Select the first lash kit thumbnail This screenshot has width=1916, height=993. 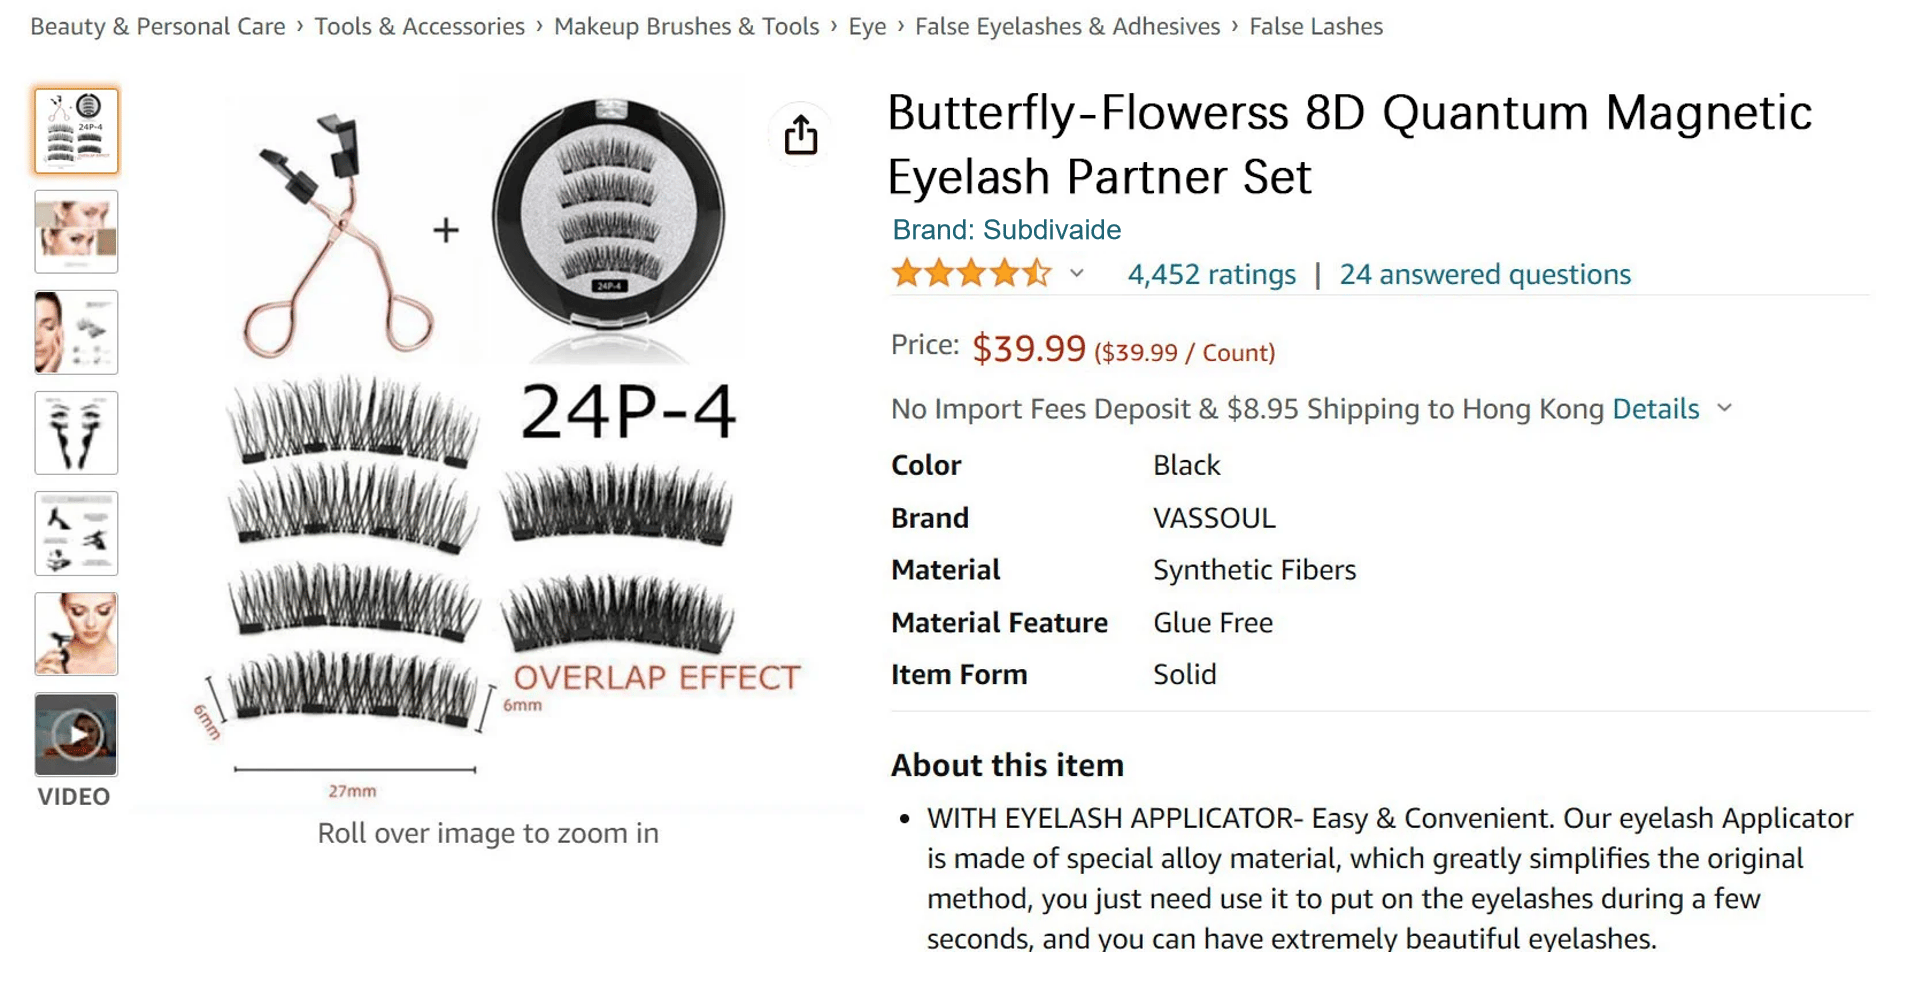click(76, 131)
